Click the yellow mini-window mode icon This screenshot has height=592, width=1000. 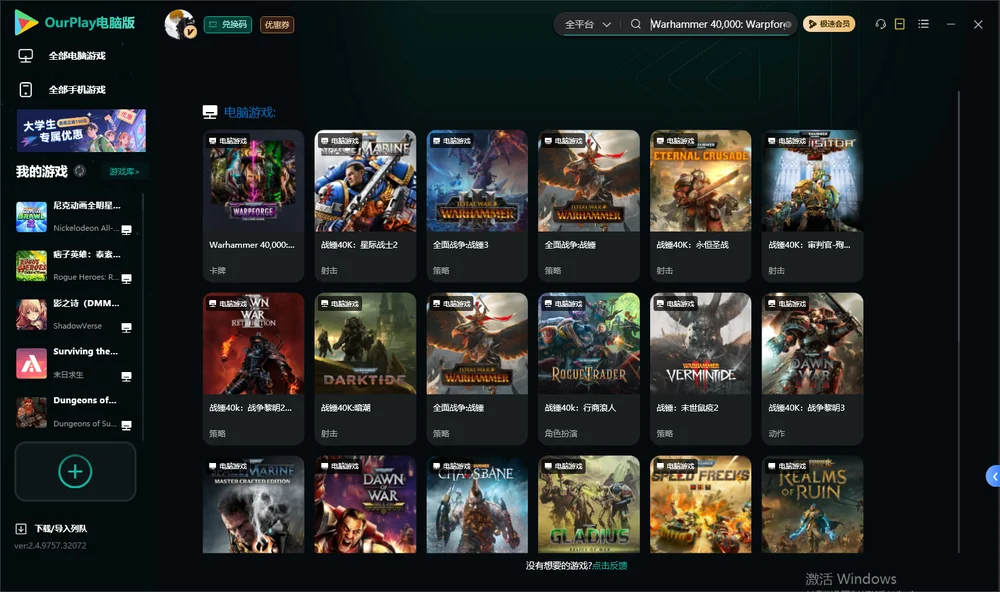pos(900,24)
